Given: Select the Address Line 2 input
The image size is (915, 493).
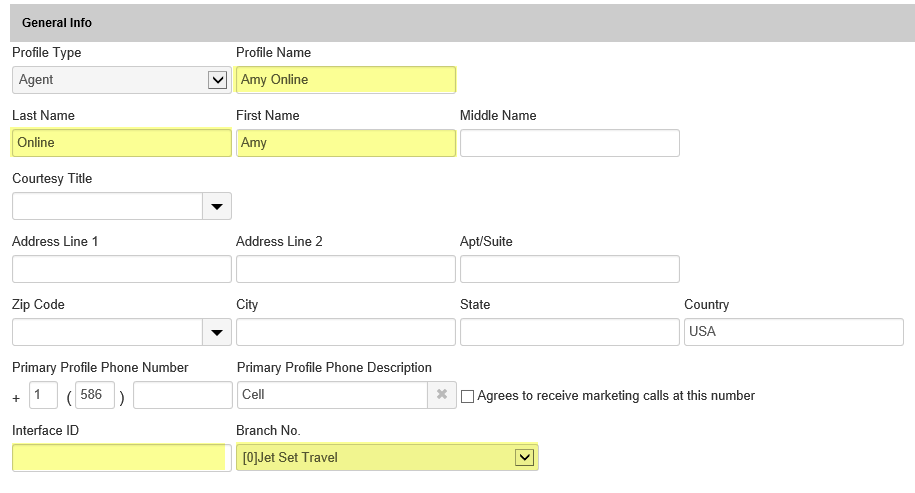Looking at the screenshot, I should [x=345, y=269].
